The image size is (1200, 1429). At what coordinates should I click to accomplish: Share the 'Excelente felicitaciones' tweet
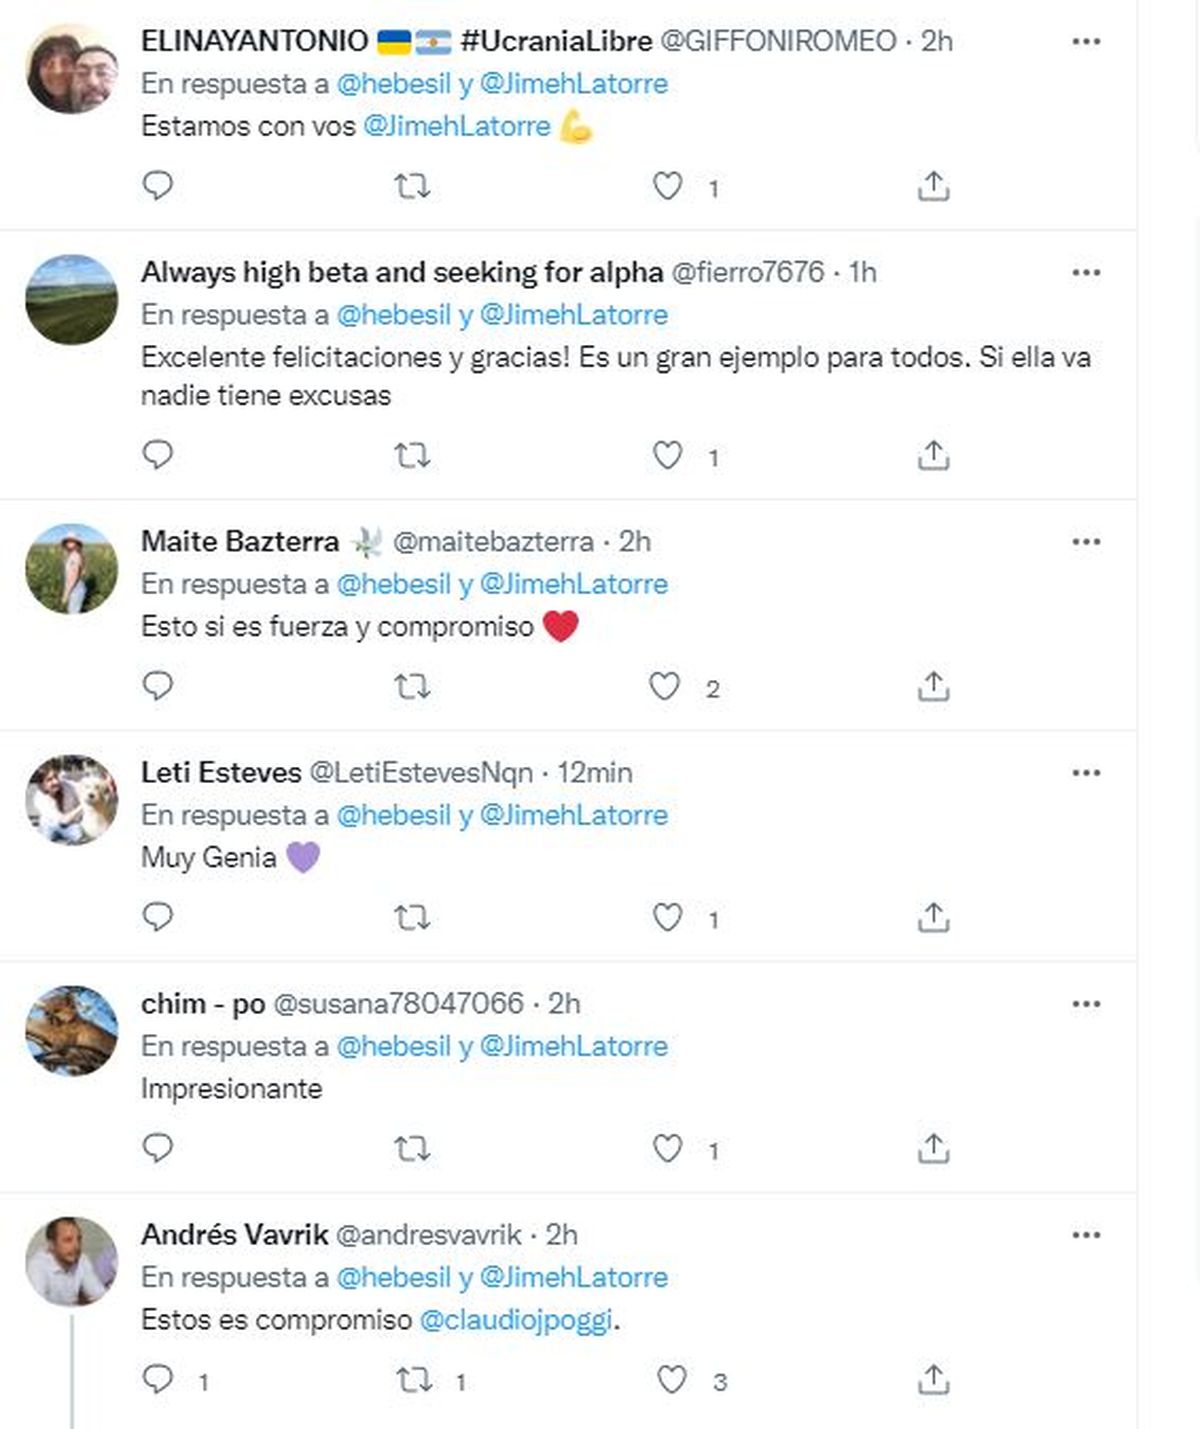point(933,456)
